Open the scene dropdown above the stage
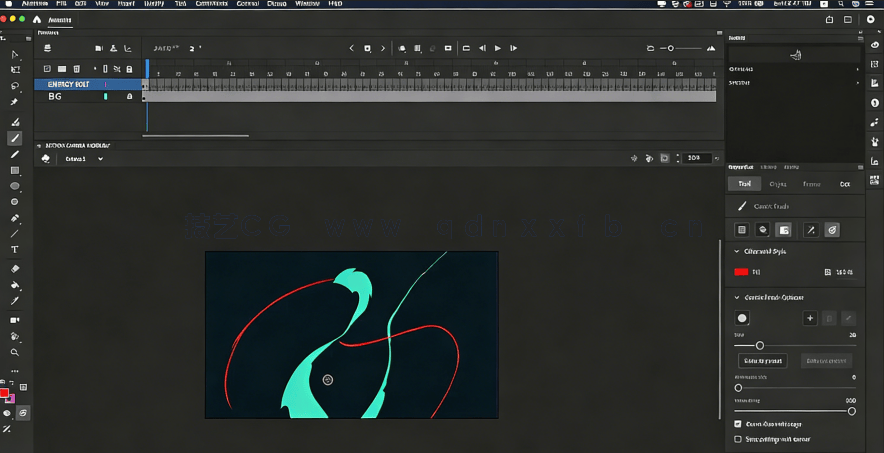Screen dimensions: 884x453 84,159
